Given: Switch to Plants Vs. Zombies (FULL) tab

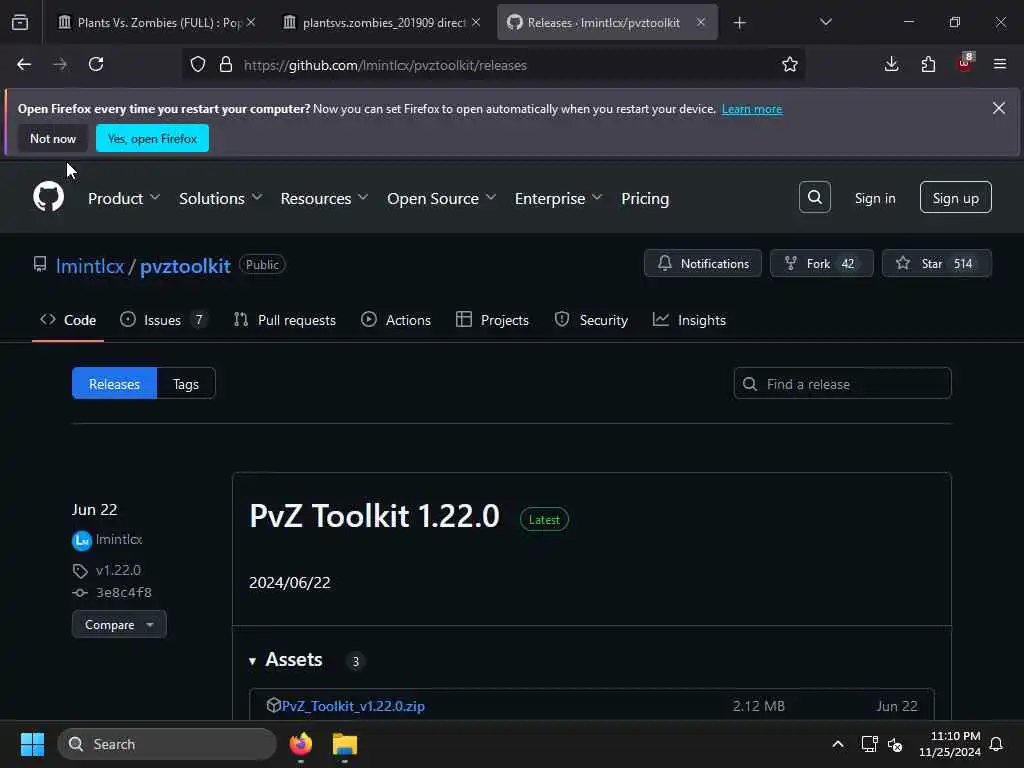Looking at the screenshot, I should pyautogui.click(x=157, y=23).
